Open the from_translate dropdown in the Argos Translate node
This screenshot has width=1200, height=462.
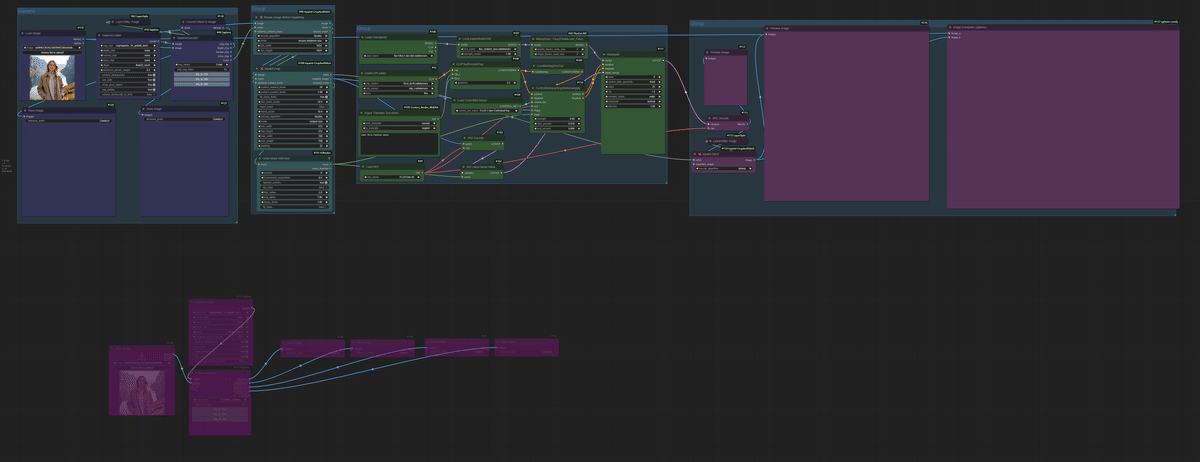click(x=398, y=123)
